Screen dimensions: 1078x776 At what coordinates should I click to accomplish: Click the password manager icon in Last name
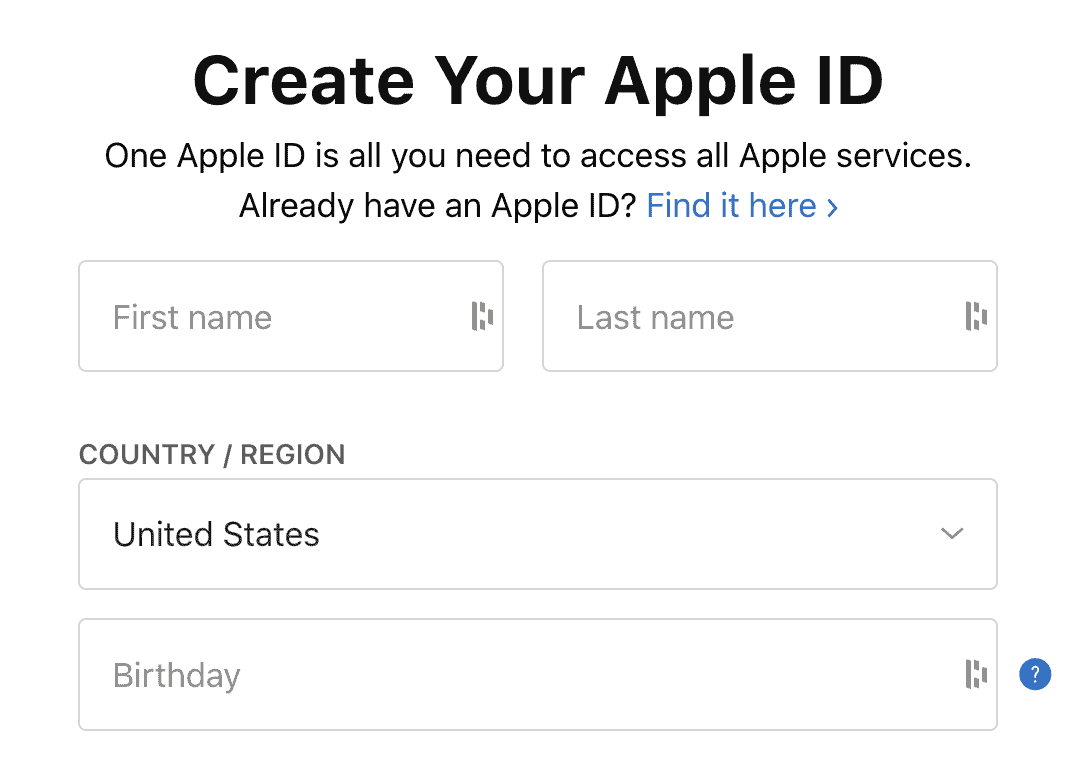click(x=976, y=317)
